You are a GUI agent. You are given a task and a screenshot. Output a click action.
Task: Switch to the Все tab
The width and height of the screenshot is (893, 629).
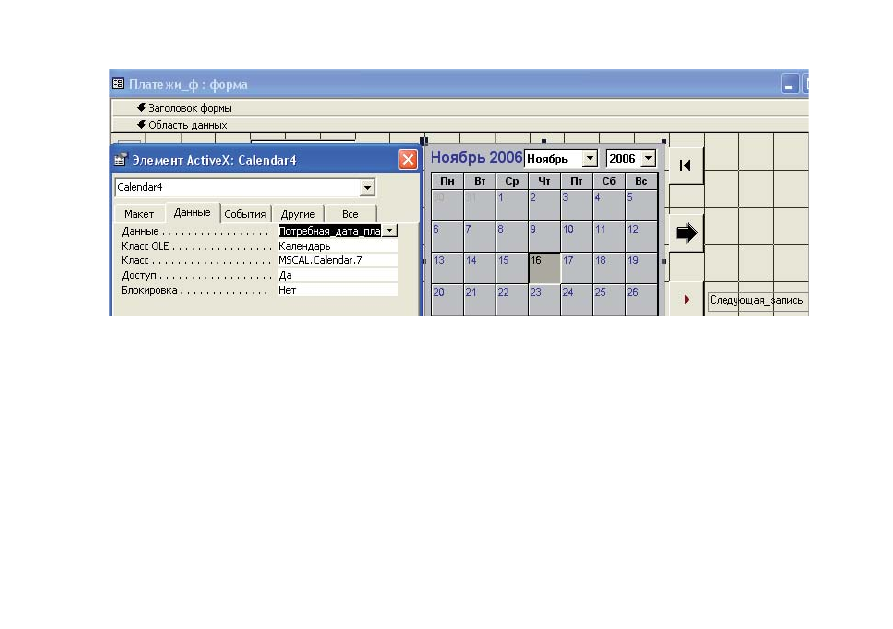350,214
